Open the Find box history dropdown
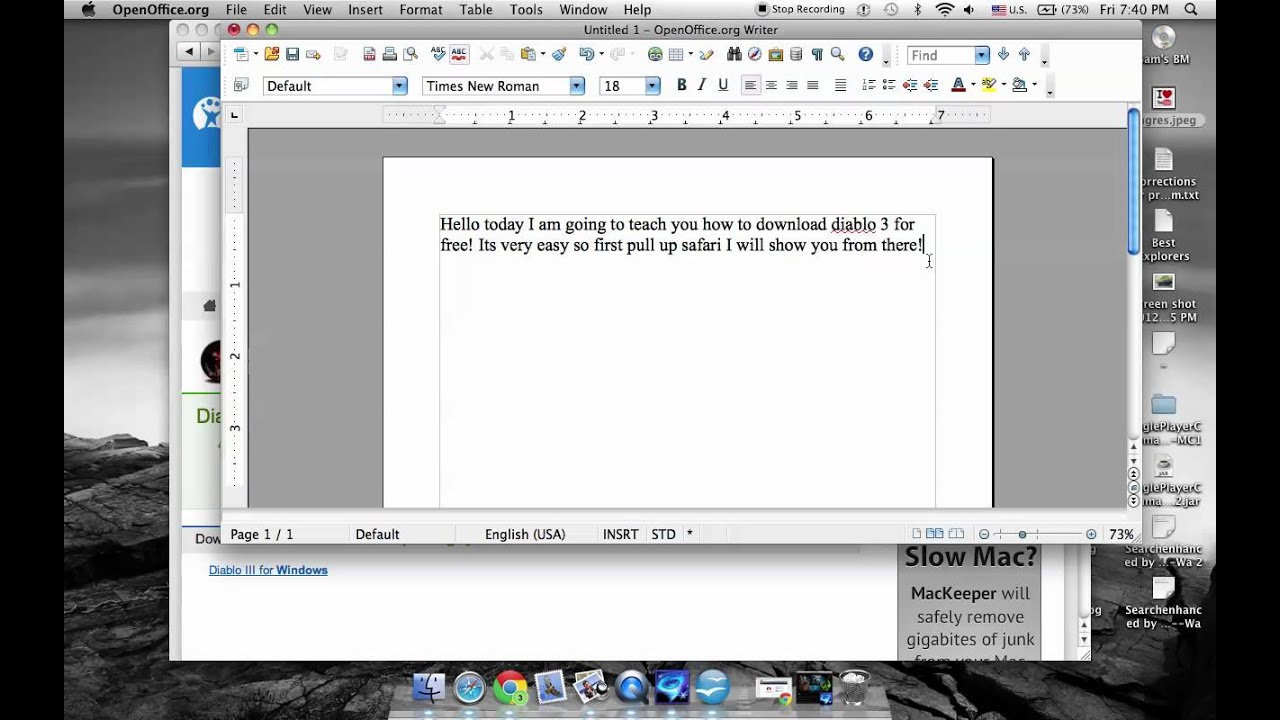This screenshot has width=1280, height=720. click(982, 55)
